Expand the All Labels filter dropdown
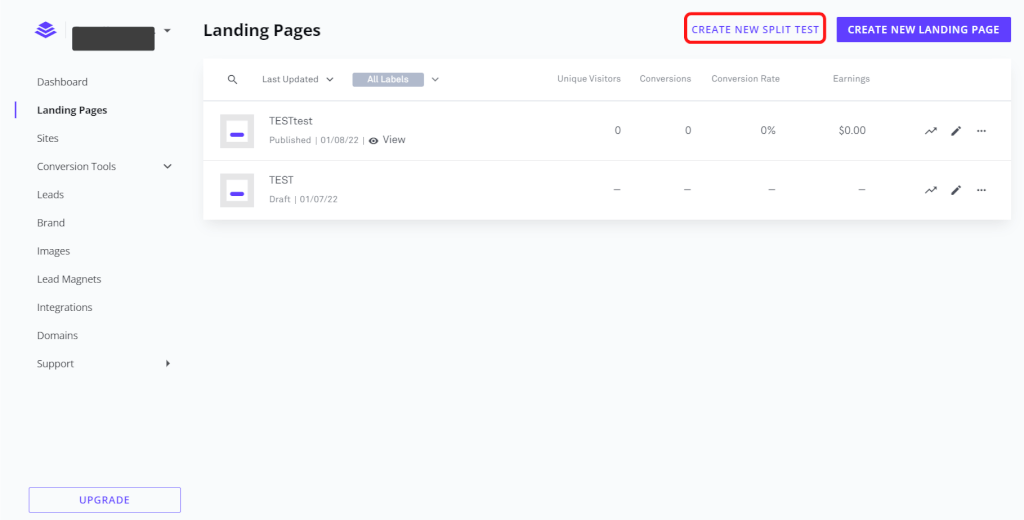Image resolution: width=1024 pixels, height=520 pixels. coord(435,79)
